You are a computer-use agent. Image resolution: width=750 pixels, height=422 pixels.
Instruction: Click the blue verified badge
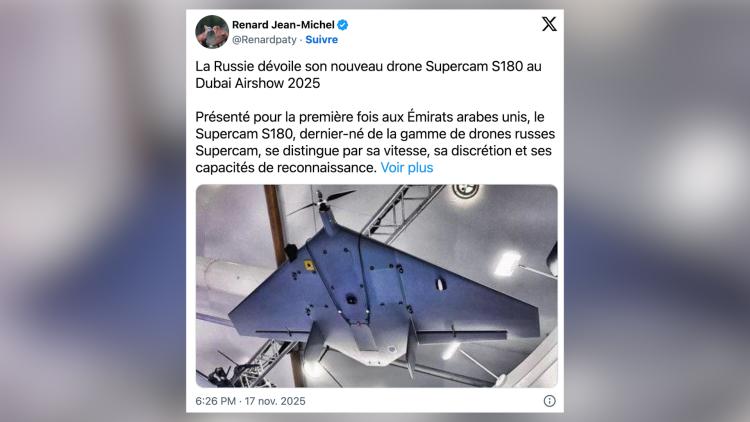[x=342, y=25]
